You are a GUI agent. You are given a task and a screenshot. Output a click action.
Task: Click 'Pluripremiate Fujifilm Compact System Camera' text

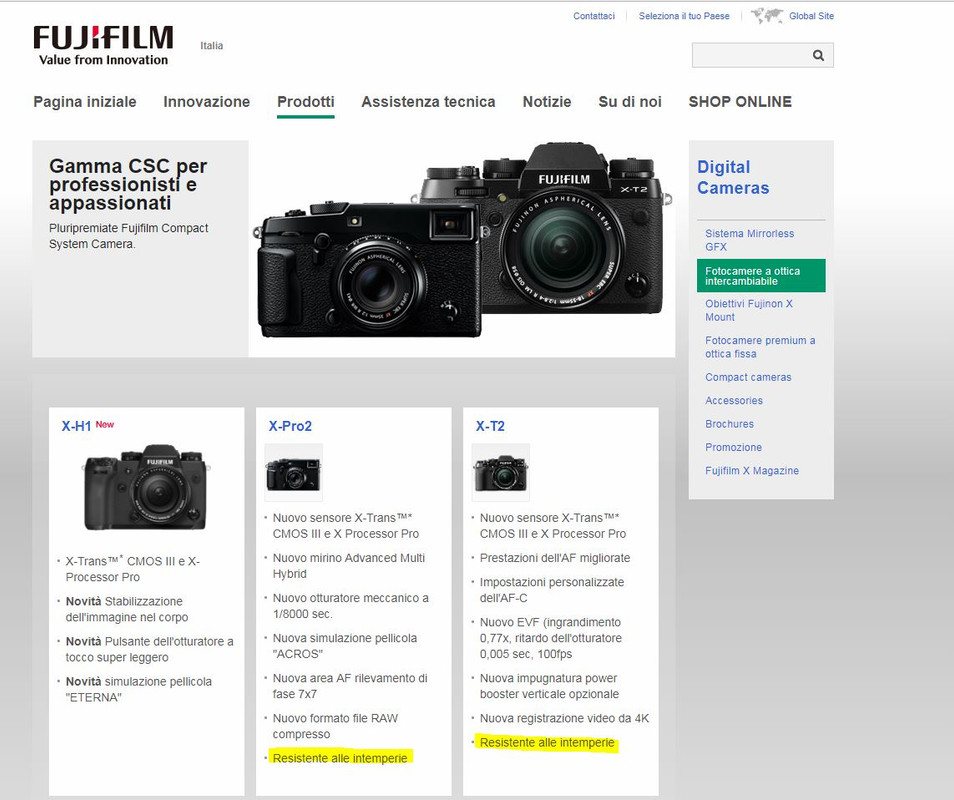128,236
